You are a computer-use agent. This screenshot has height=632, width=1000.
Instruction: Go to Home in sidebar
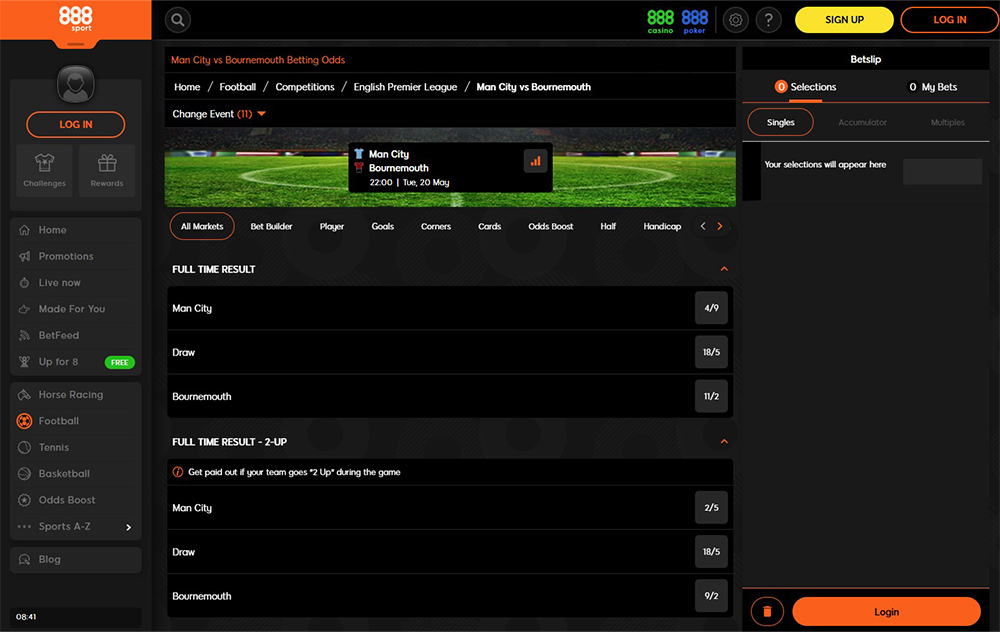76,230
